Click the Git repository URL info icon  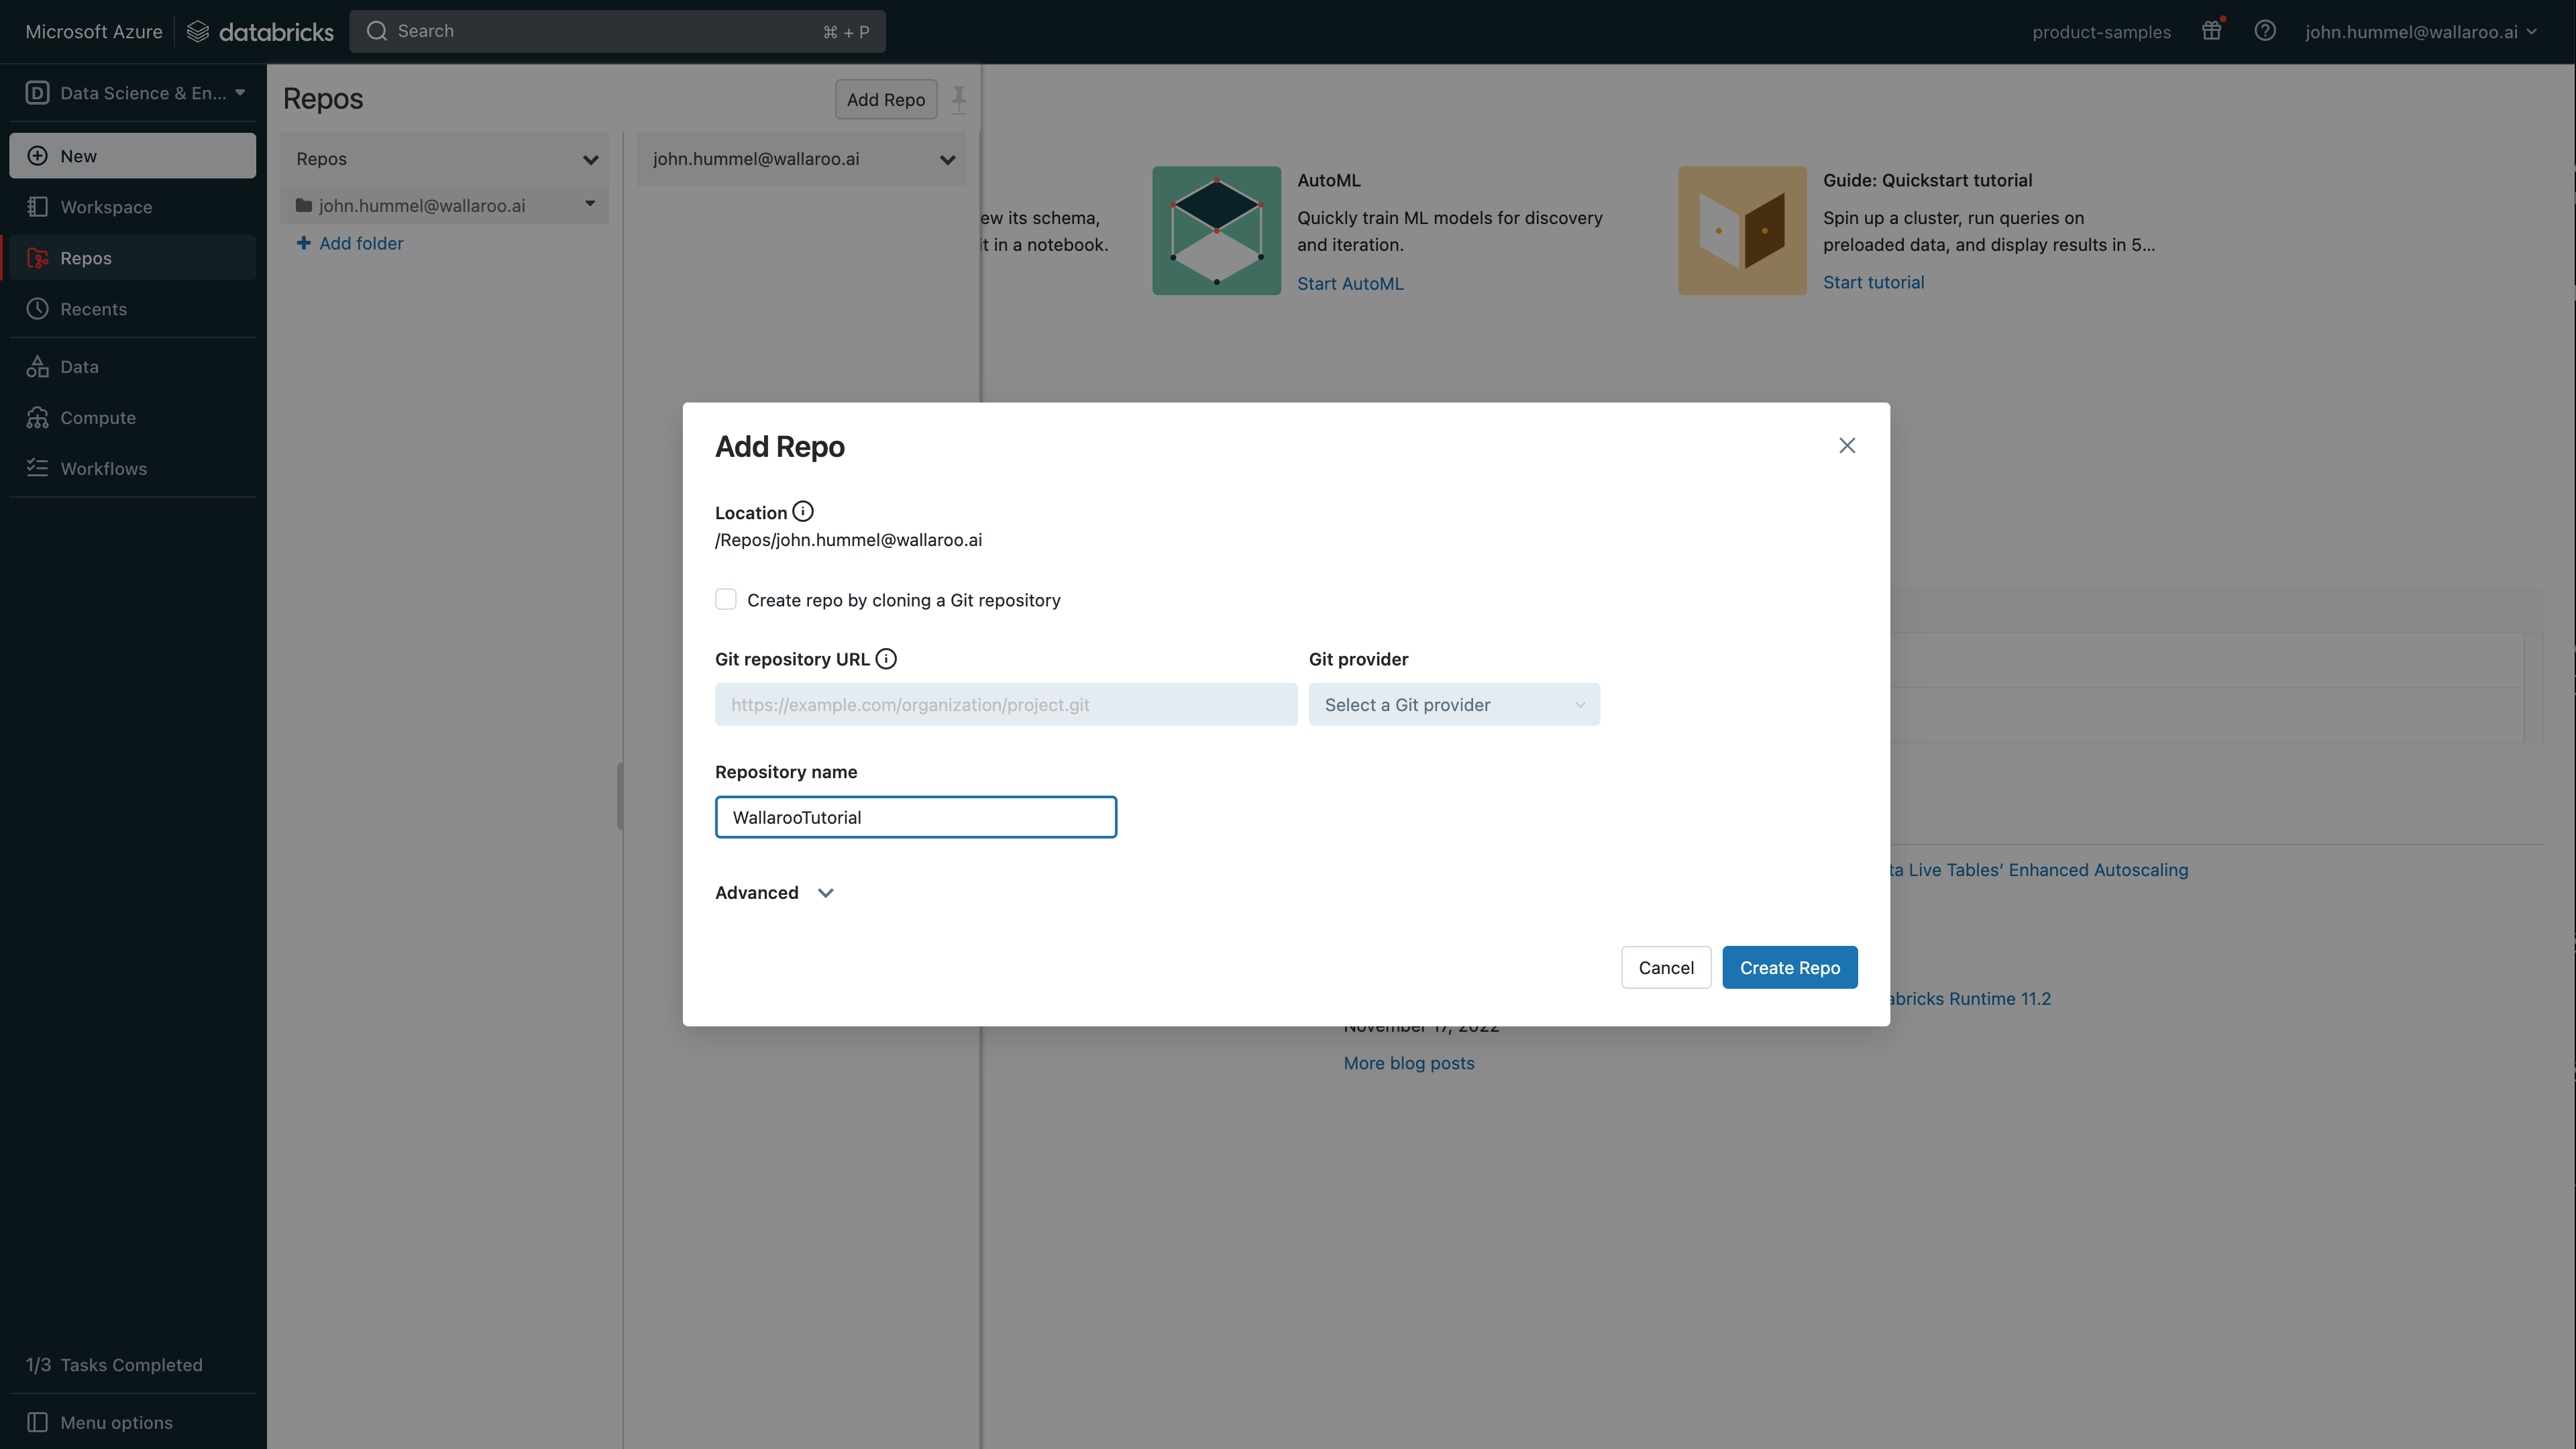886,659
